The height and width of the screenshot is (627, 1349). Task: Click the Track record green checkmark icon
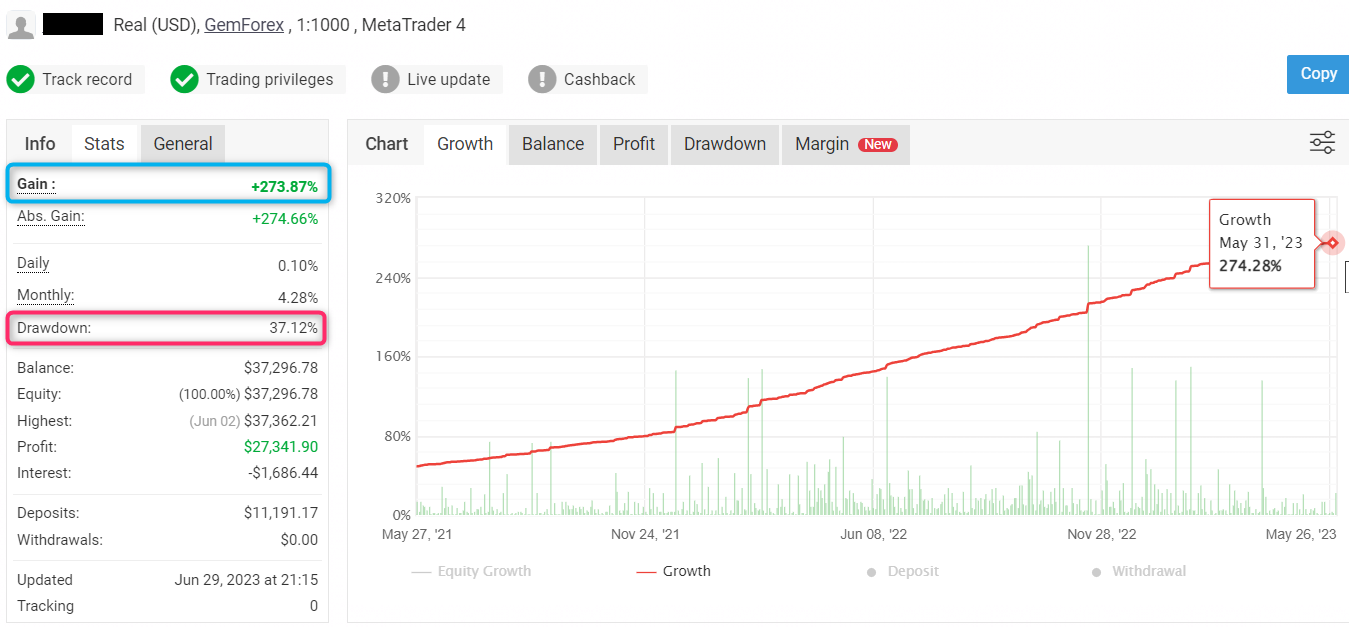(x=21, y=79)
